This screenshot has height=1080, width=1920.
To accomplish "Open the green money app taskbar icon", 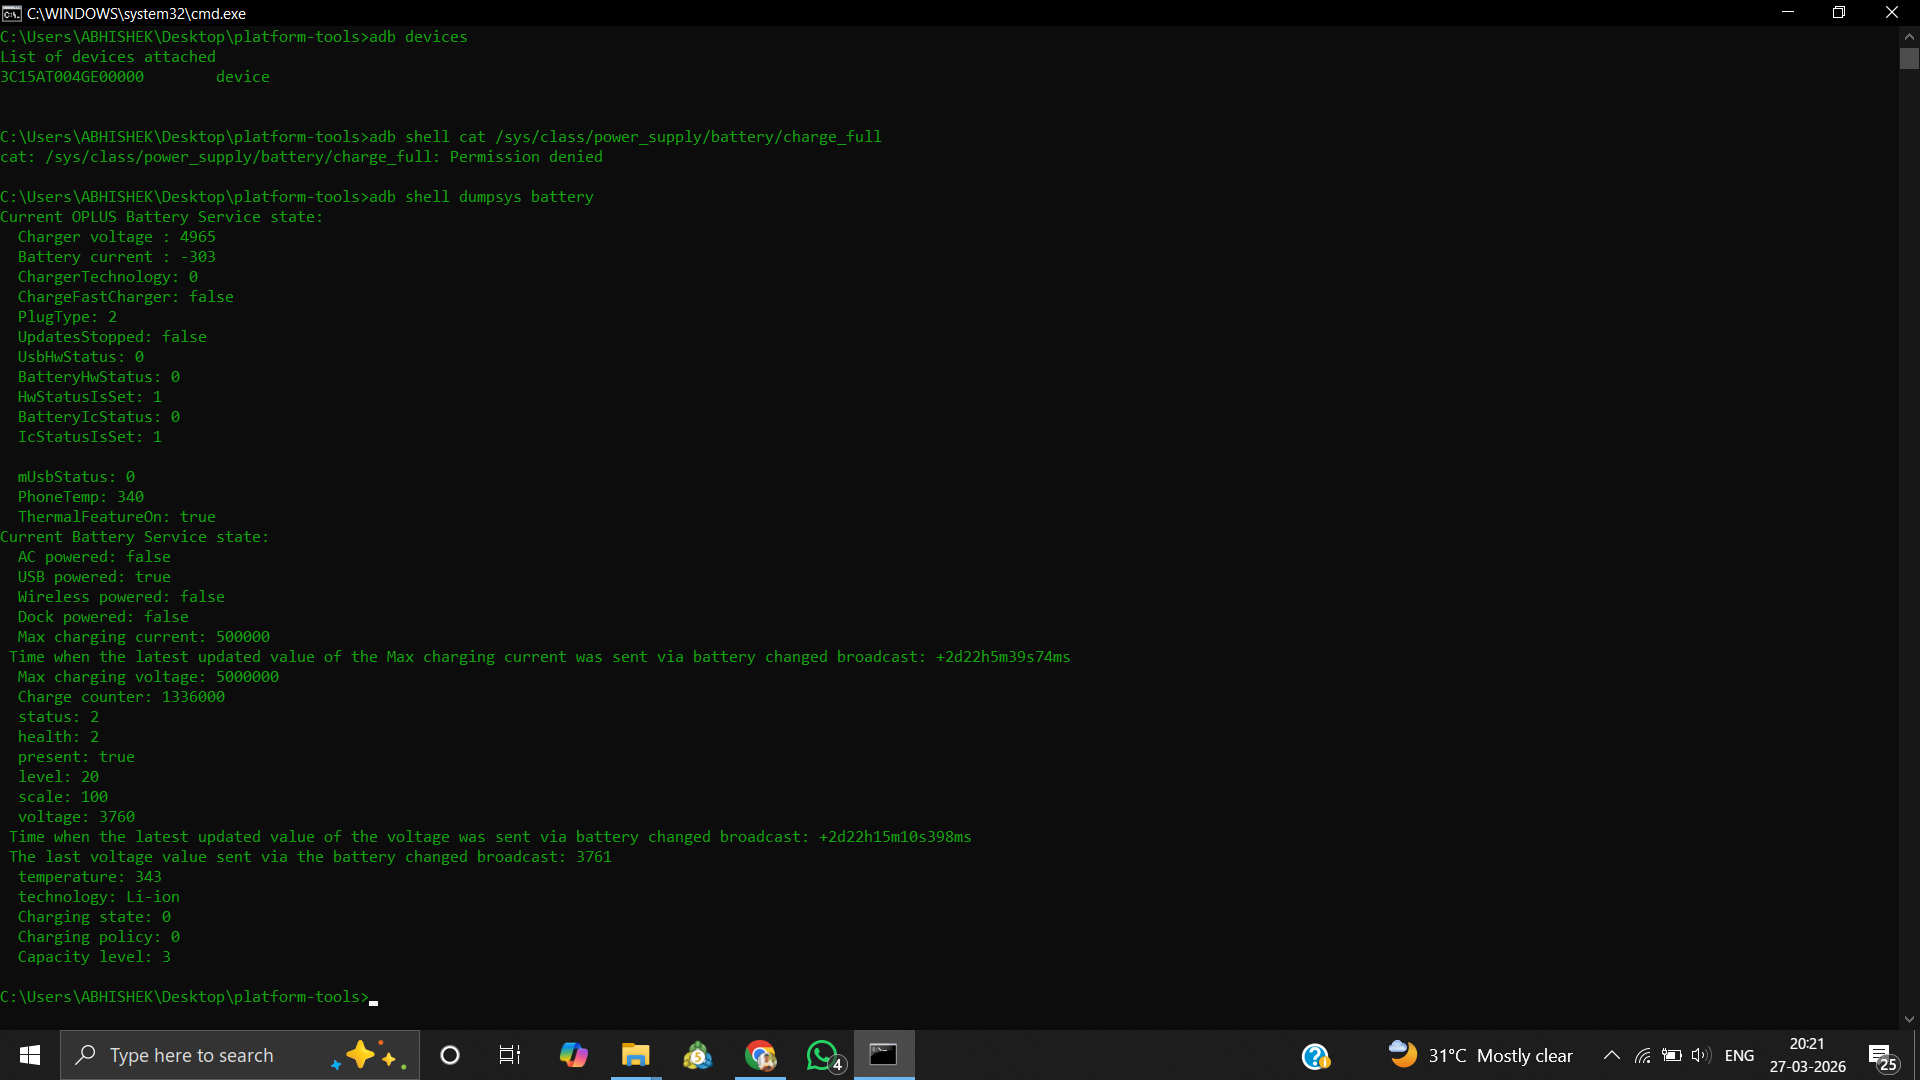I will click(698, 1055).
